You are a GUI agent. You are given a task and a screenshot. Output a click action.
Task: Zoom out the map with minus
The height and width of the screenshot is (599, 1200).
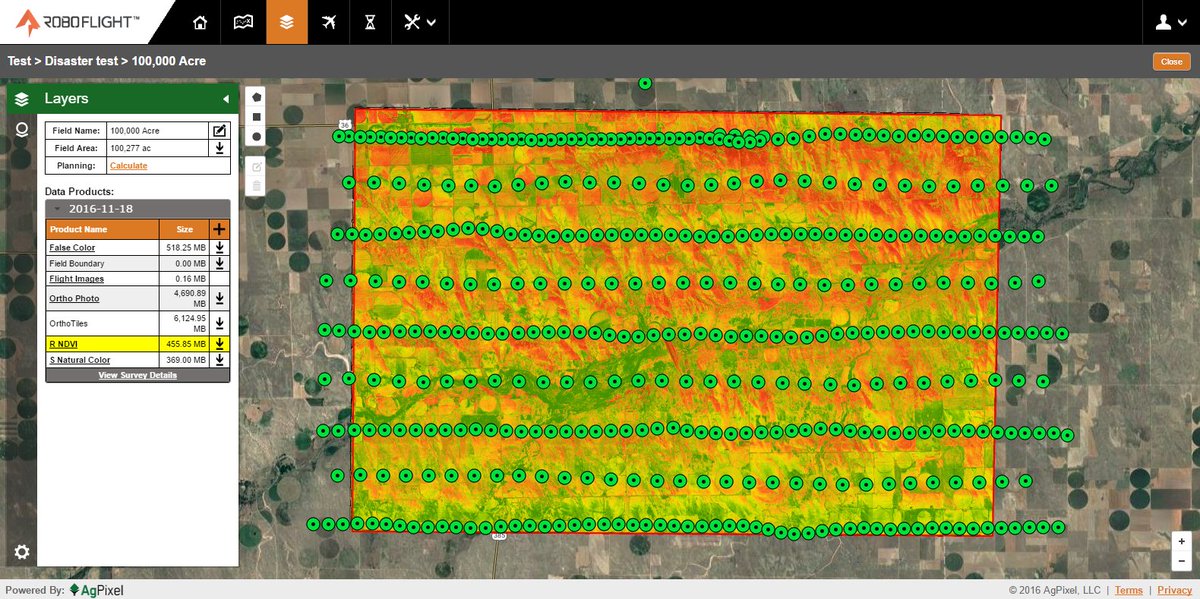click(x=1182, y=560)
